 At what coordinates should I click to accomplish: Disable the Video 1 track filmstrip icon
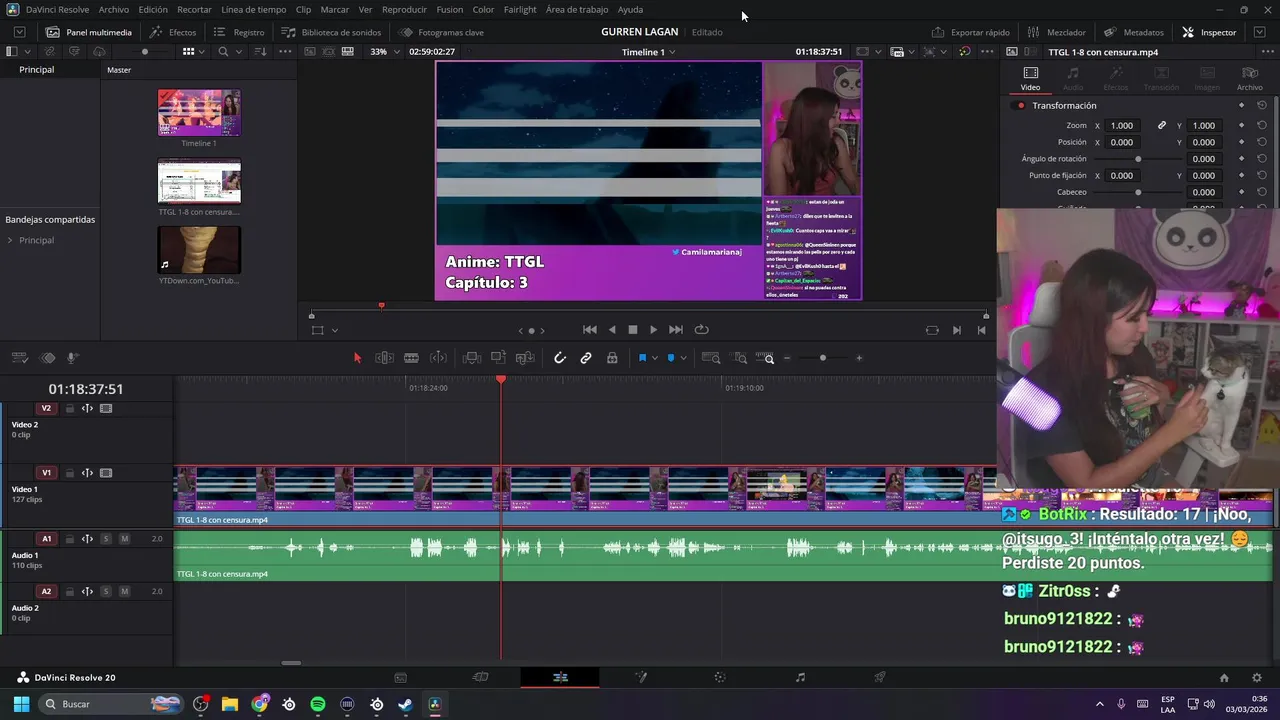pyautogui.click(x=106, y=473)
